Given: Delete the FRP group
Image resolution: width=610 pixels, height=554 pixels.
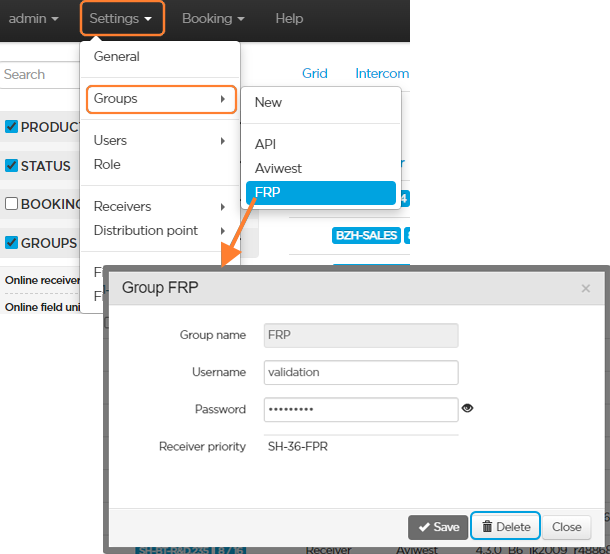Looking at the screenshot, I should tap(505, 526).
